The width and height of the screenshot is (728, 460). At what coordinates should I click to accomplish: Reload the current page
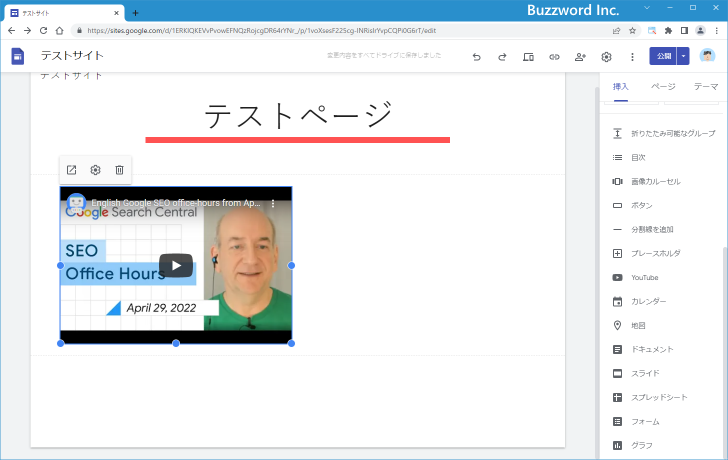coord(43,31)
